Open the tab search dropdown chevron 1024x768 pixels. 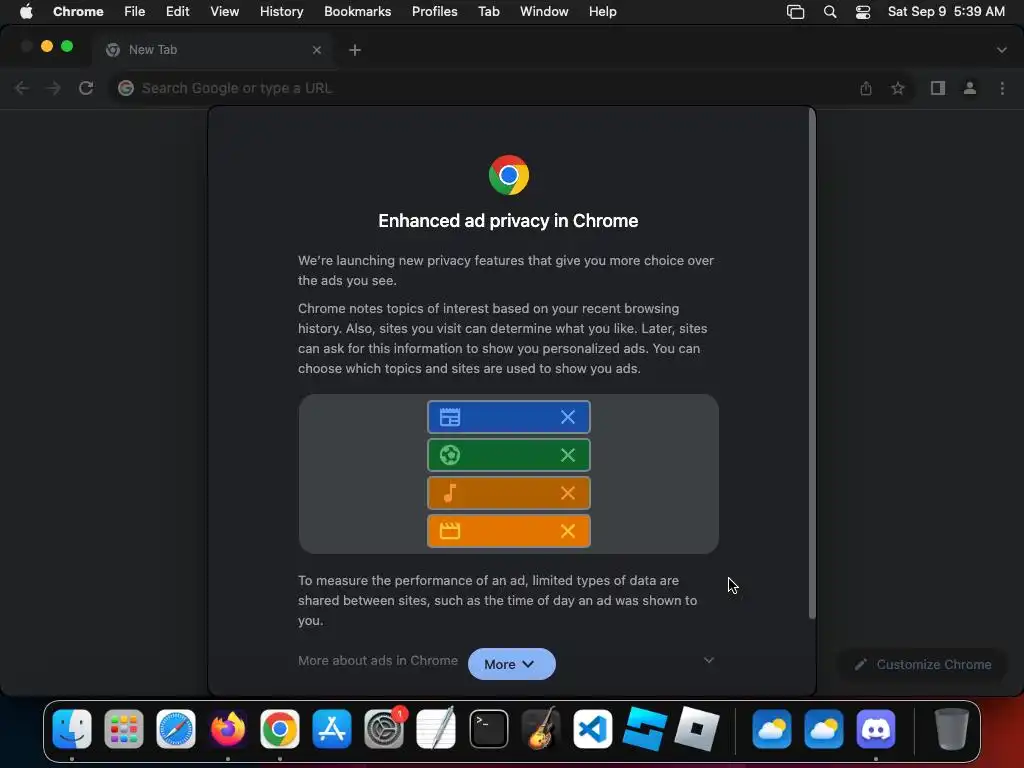coord(1002,50)
